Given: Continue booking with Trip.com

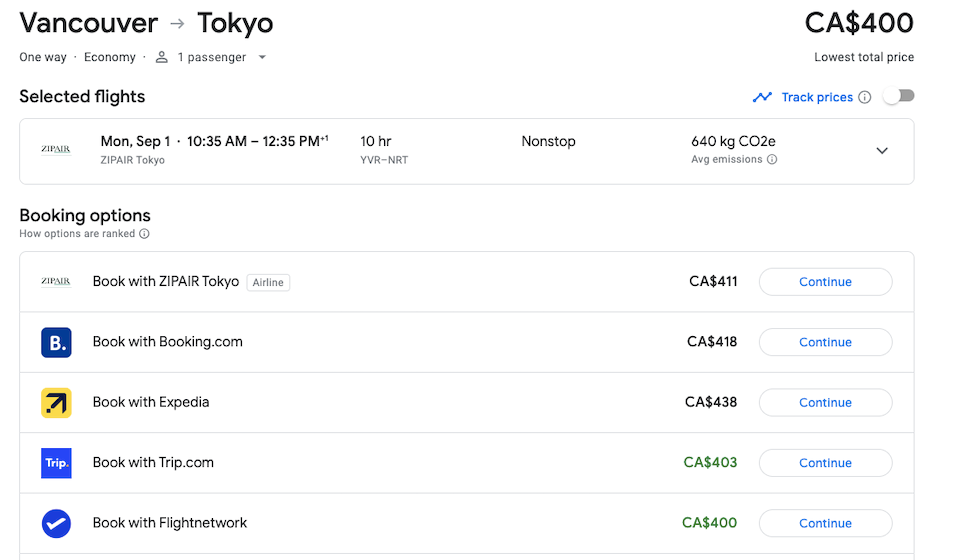Looking at the screenshot, I should (825, 463).
